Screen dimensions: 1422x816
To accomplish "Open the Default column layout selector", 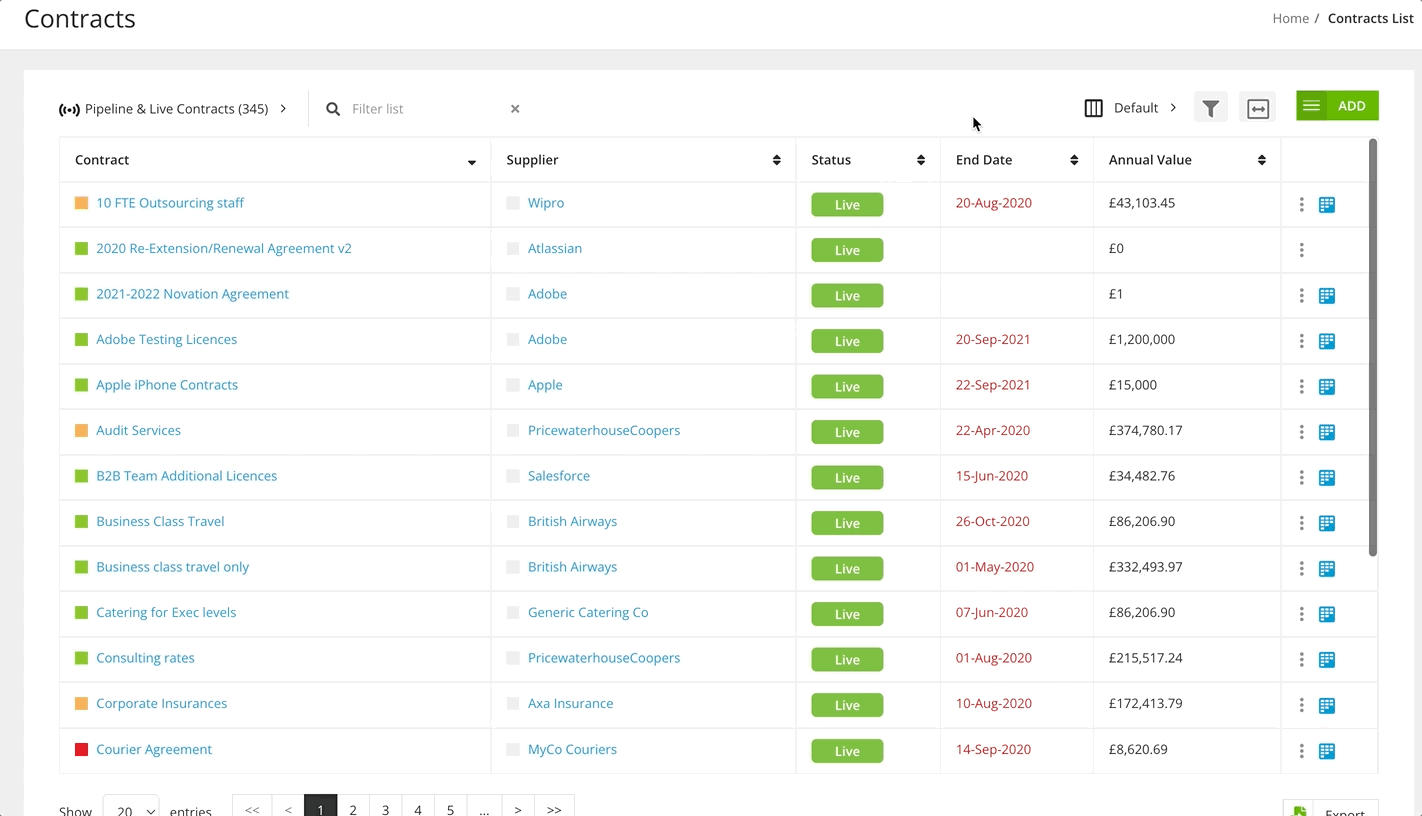I will pos(1130,108).
